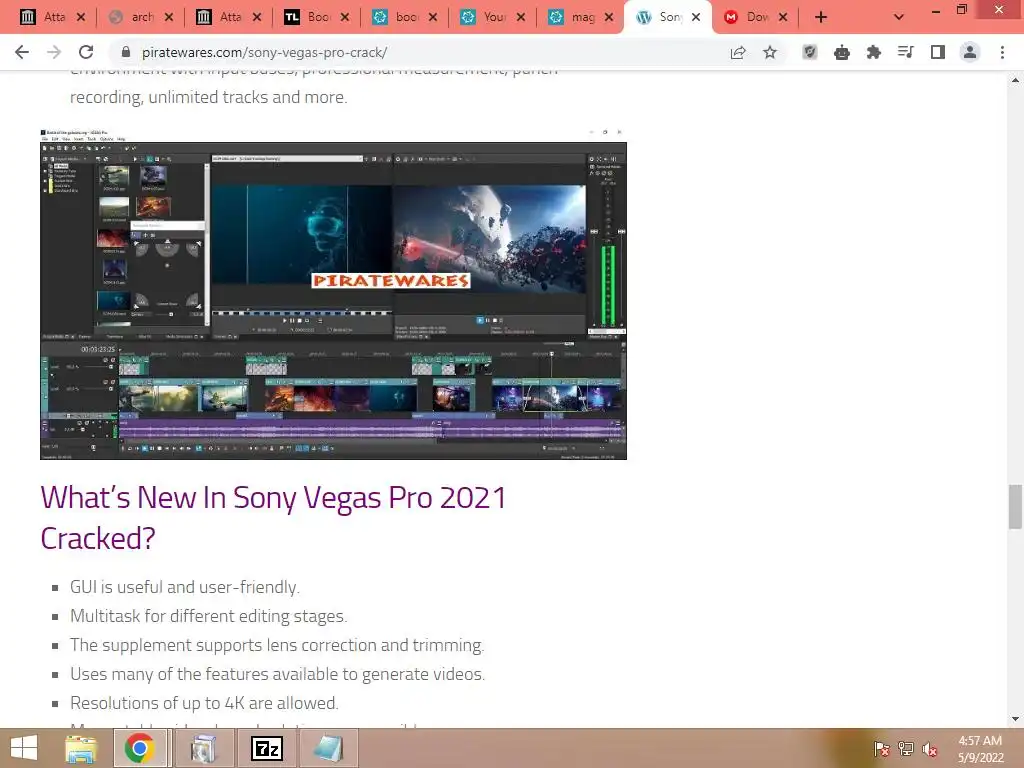Click text 'recording, unlimited tracks and more.'

209,97
